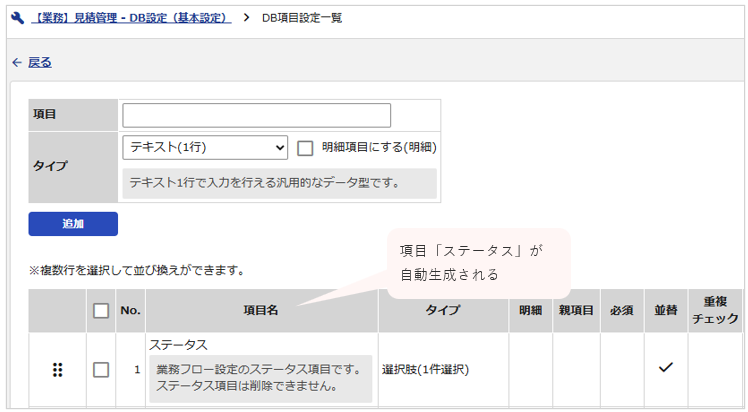Check the checkbox for ステータス row
Image resolution: width=748 pixels, height=412 pixels.
click(101, 370)
